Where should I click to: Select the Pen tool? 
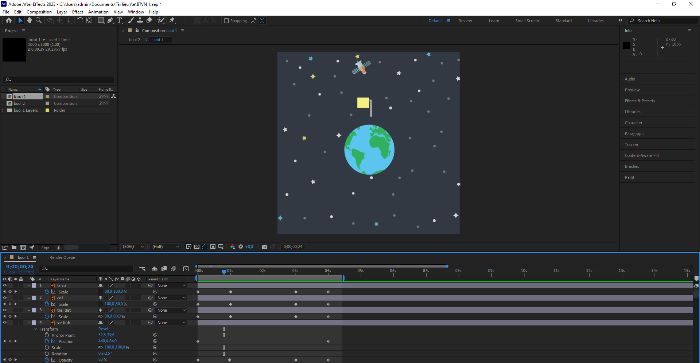[110, 21]
